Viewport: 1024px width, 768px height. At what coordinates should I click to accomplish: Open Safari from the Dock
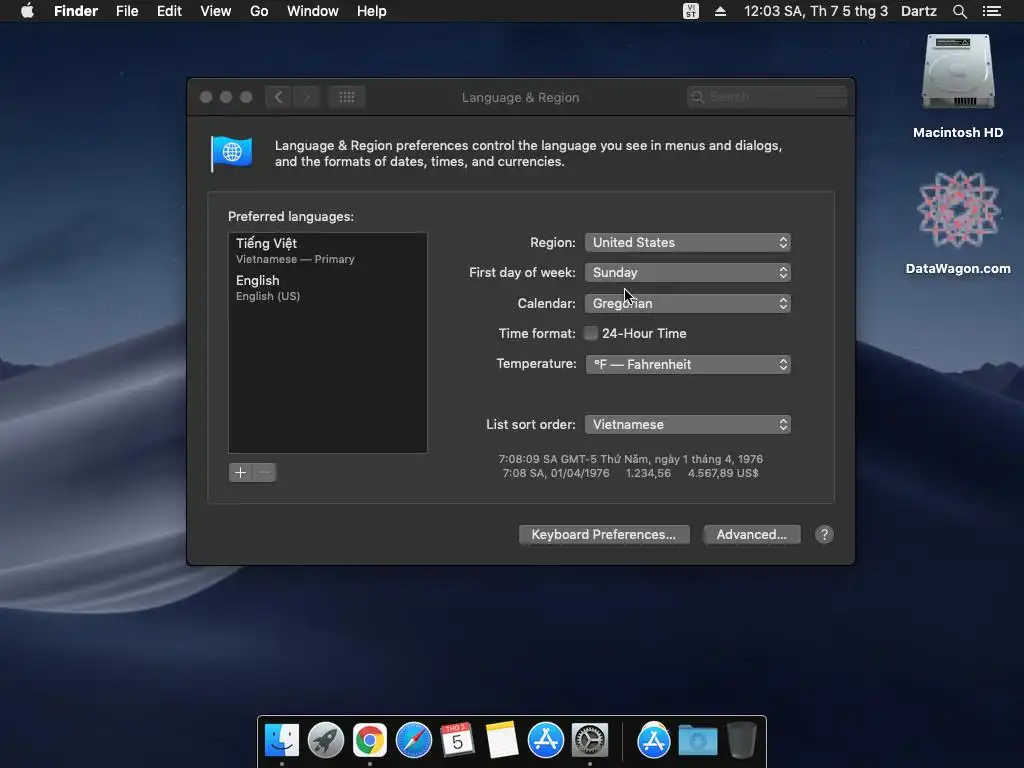point(413,741)
